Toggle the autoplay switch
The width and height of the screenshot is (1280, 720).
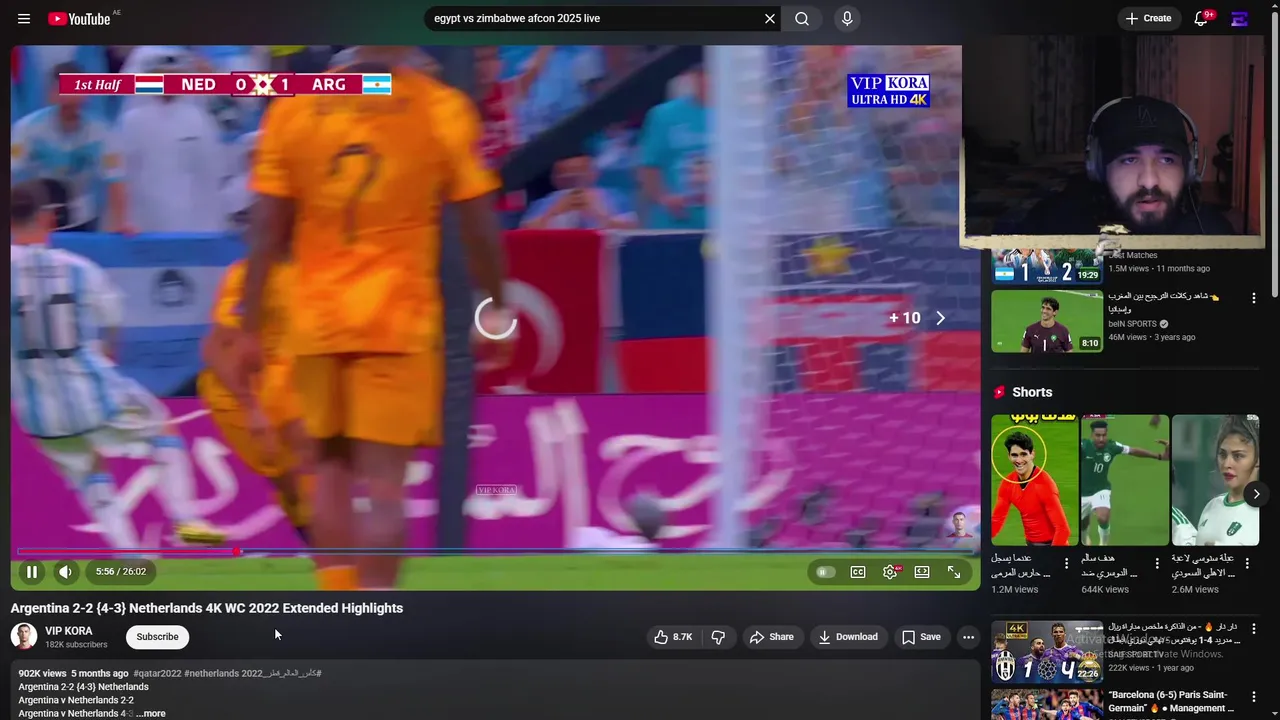tap(825, 572)
